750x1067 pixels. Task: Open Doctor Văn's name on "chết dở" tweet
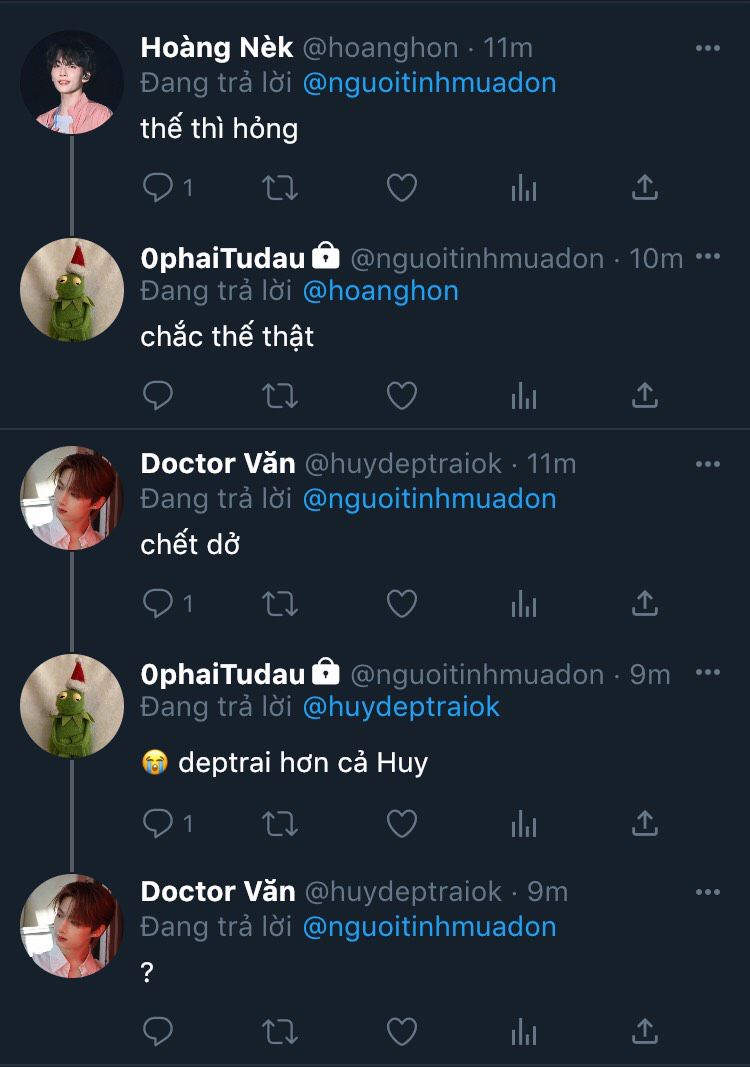pos(218,463)
